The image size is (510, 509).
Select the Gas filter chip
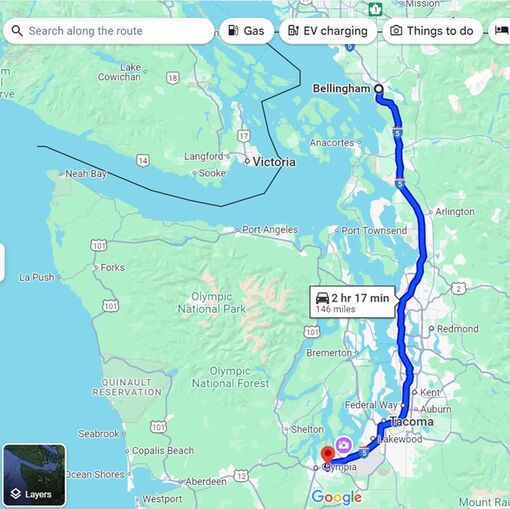tap(247, 31)
